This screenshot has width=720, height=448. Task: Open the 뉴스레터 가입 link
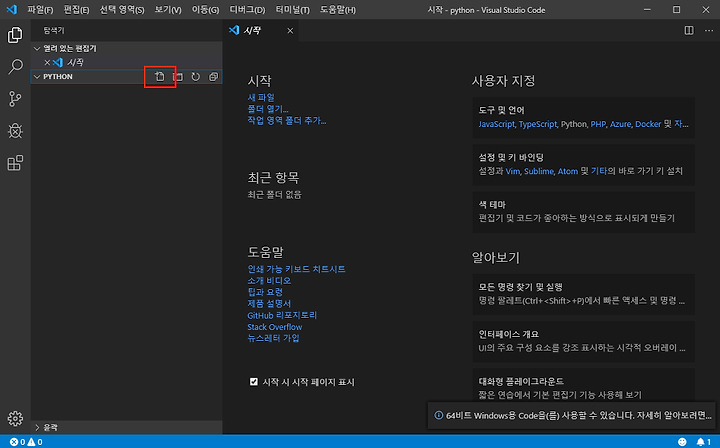coord(273,338)
